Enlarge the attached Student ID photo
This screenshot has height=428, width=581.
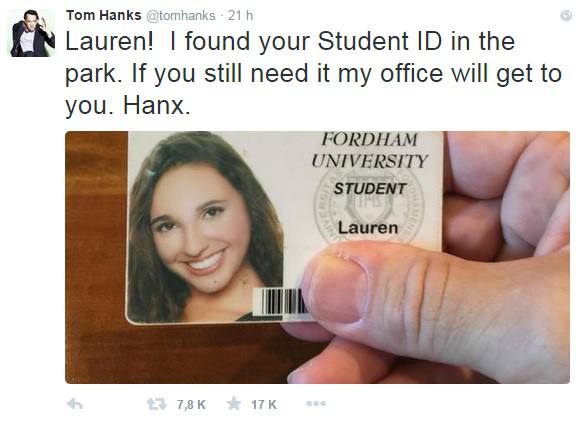point(318,257)
